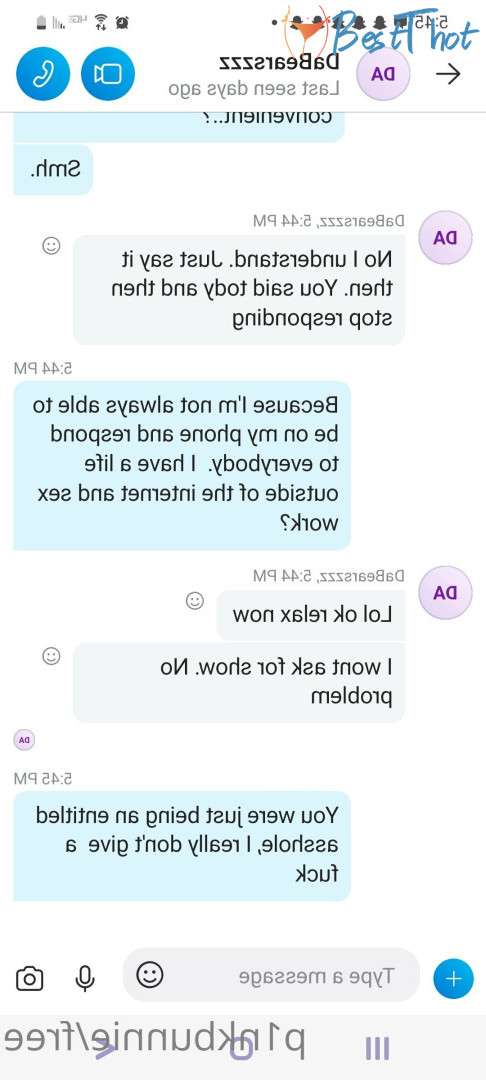
Task: Open the camera from the message bar
Action: tap(30, 978)
